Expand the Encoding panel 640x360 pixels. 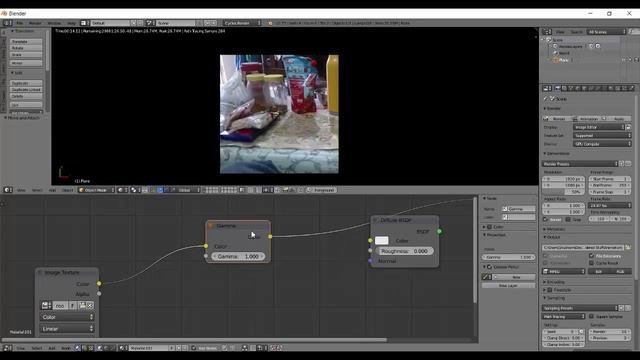pos(554,282)
